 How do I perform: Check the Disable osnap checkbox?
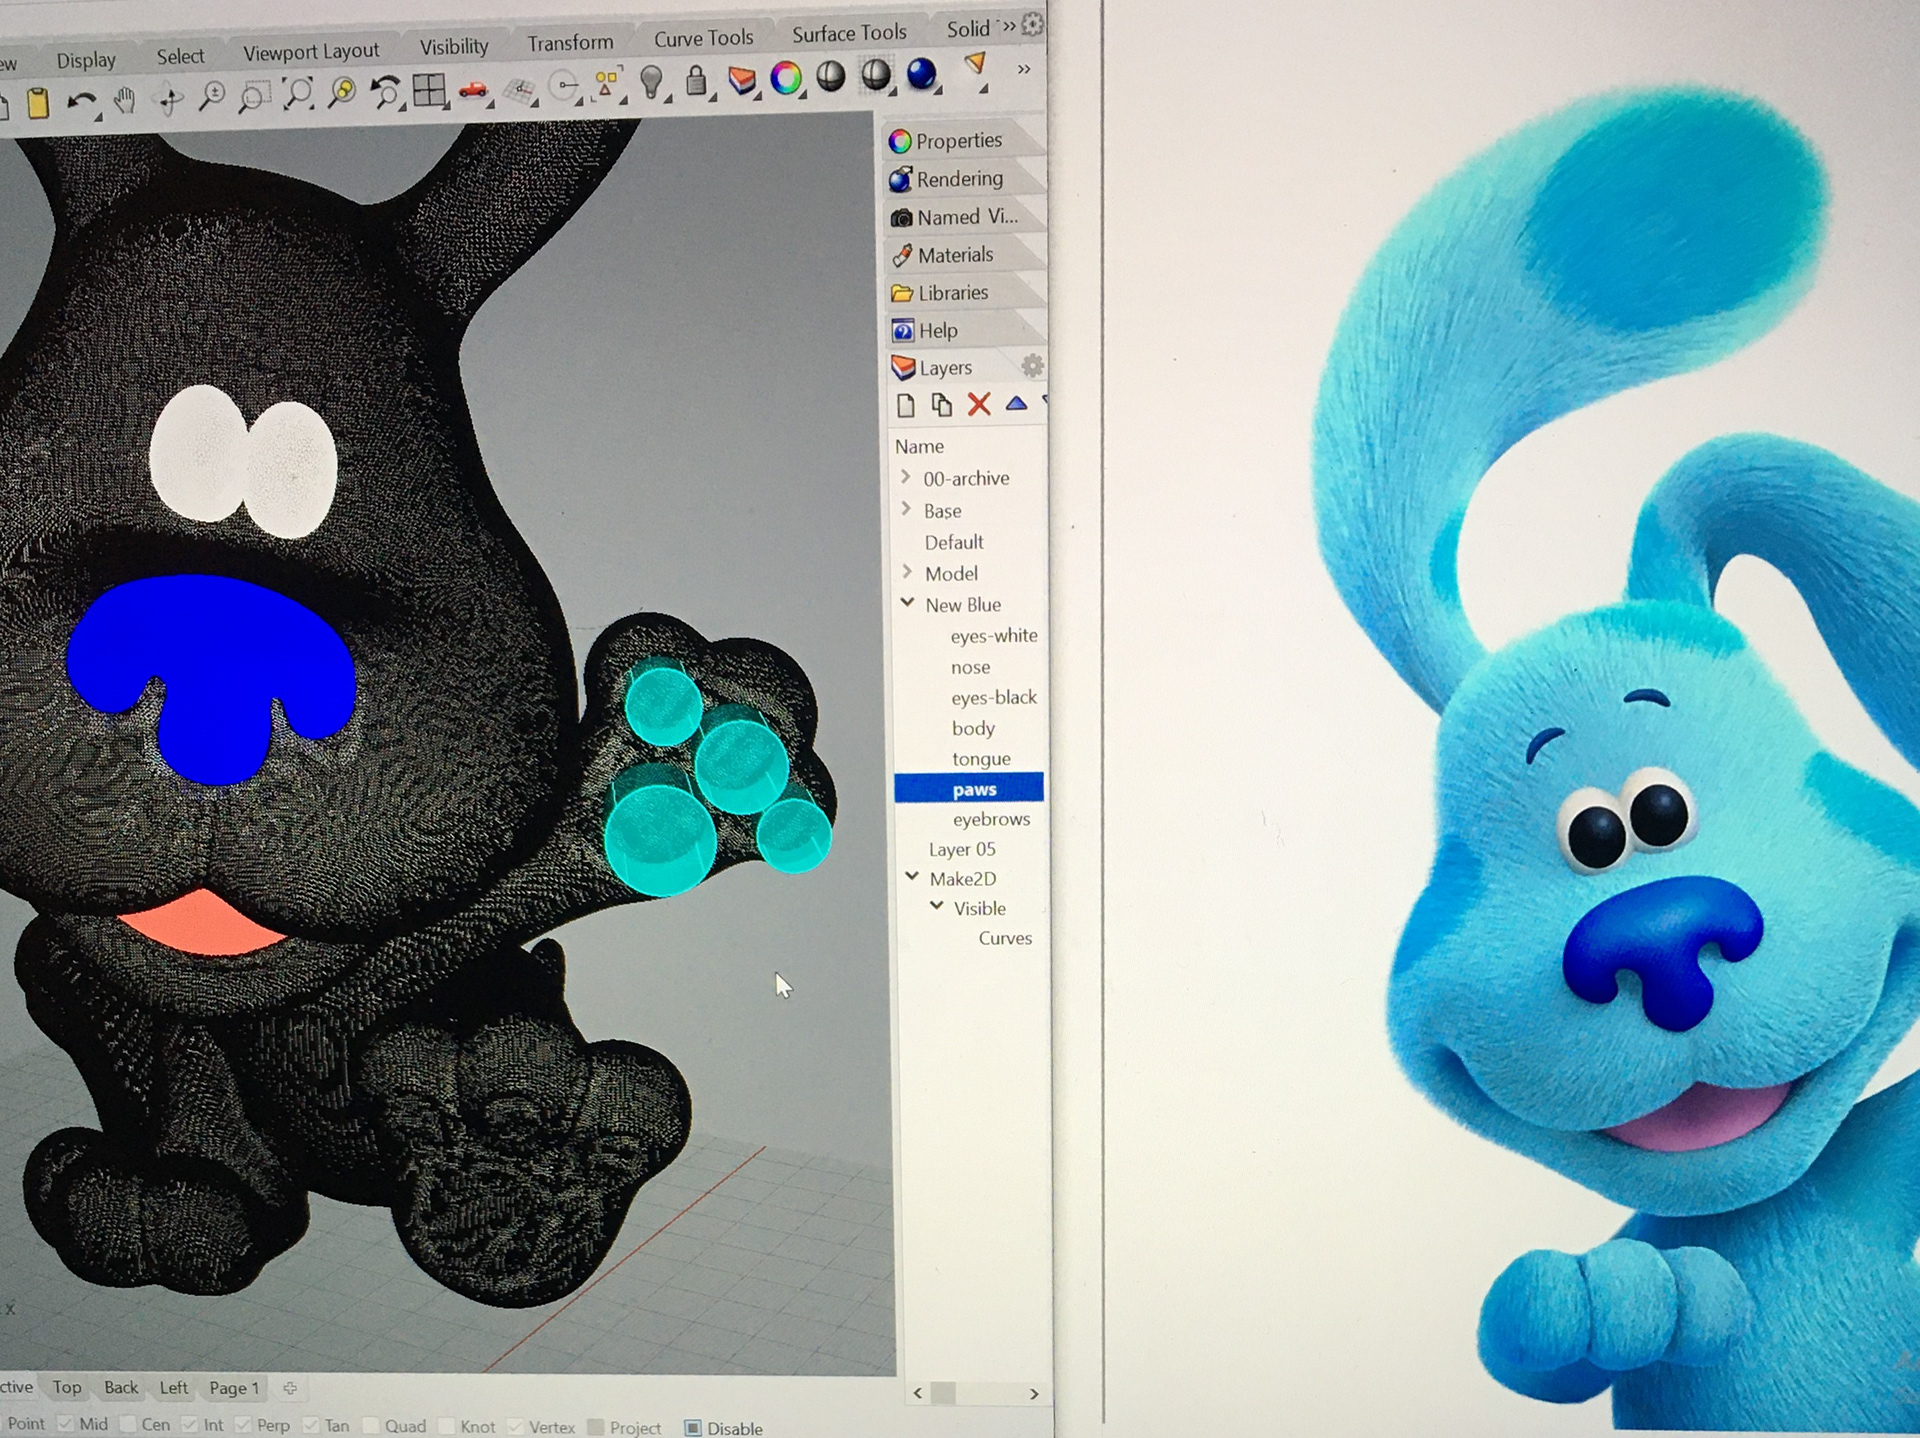693,1427
